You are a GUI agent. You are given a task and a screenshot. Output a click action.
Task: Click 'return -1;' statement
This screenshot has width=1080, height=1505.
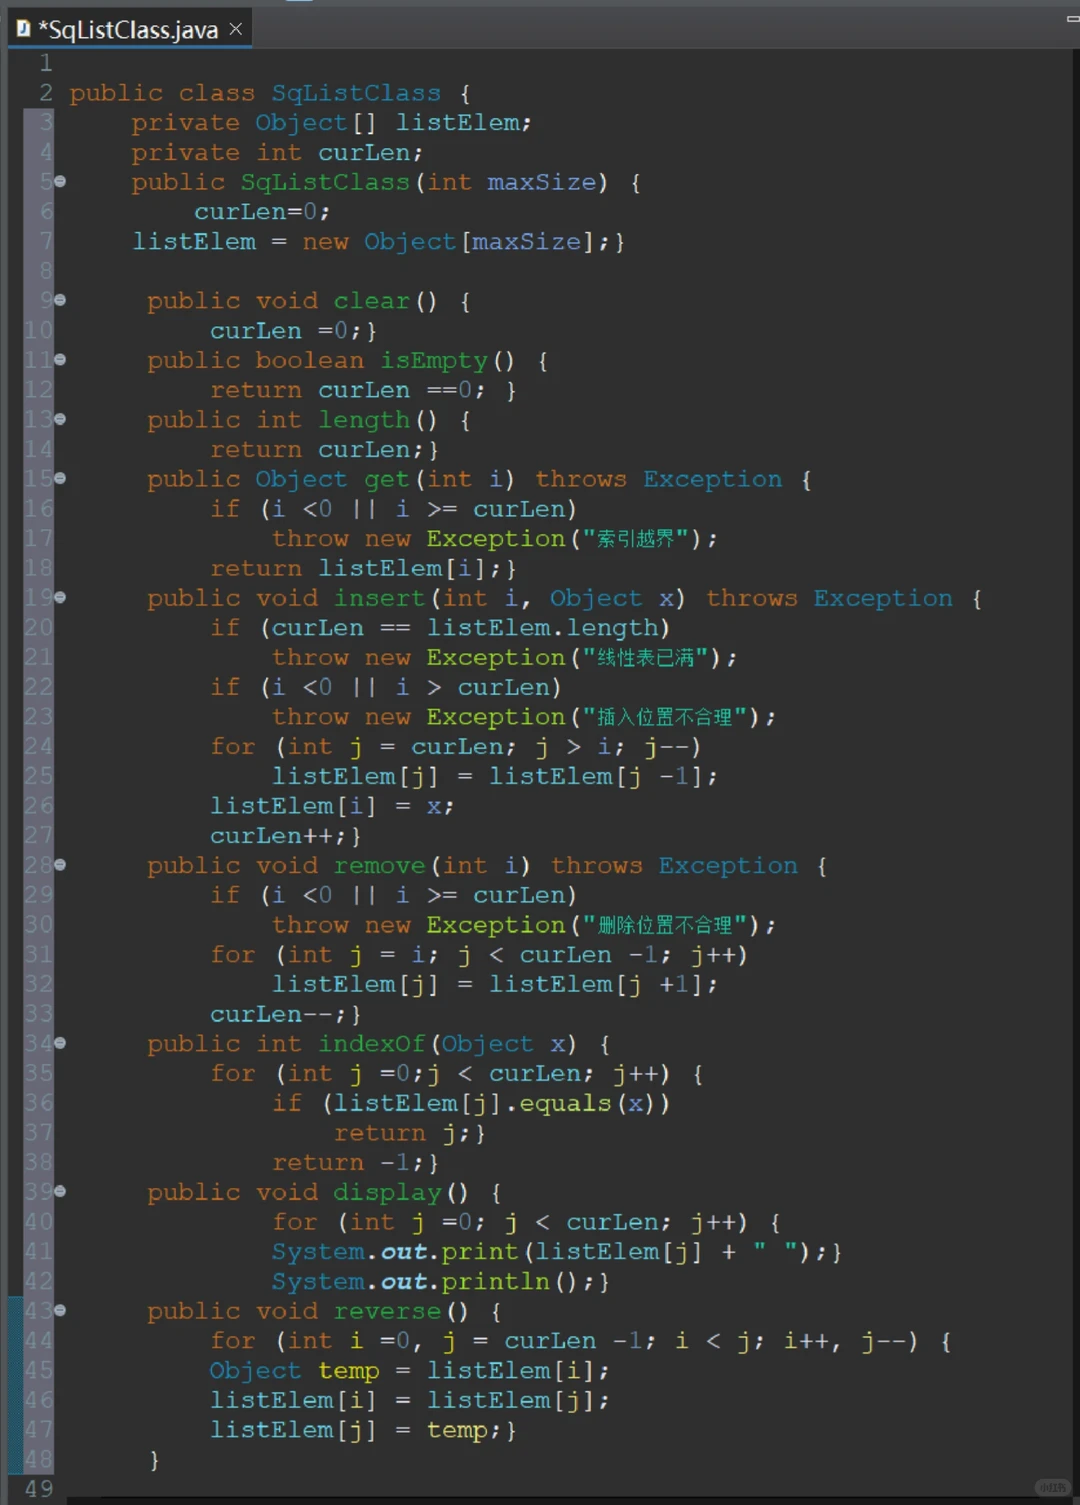348,1163
